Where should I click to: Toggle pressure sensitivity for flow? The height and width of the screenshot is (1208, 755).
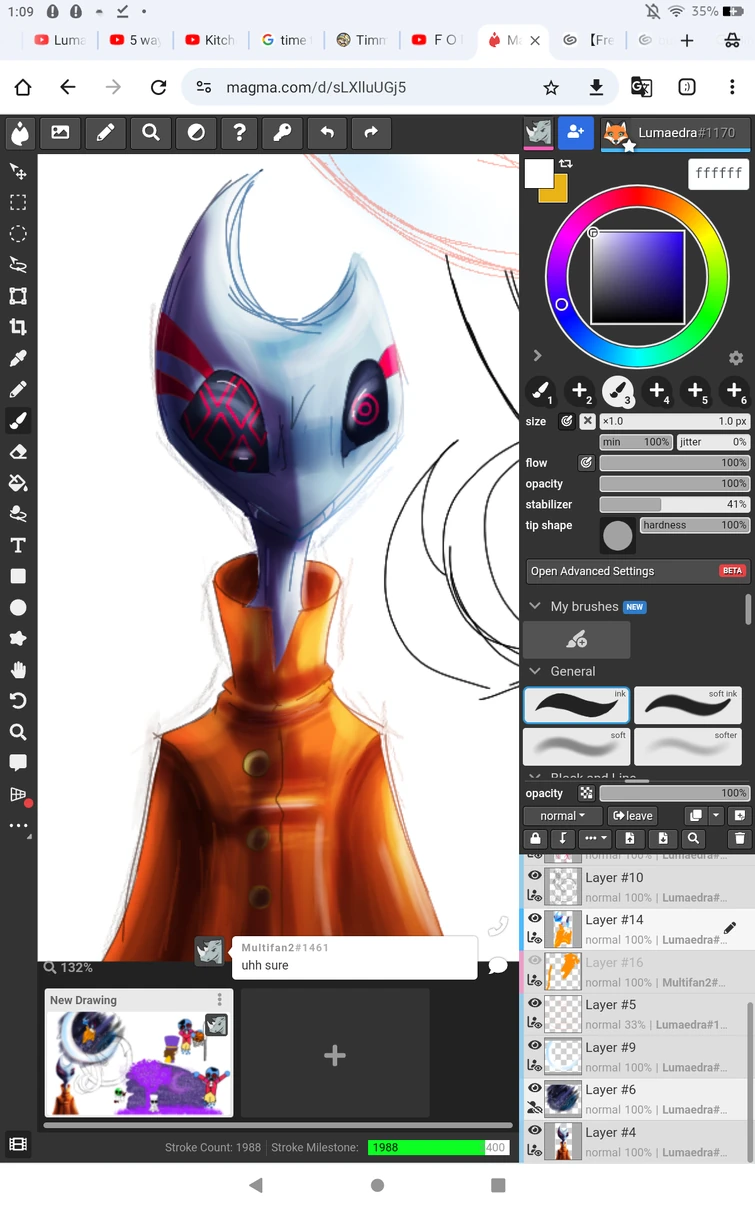click(x=586, y=463)
